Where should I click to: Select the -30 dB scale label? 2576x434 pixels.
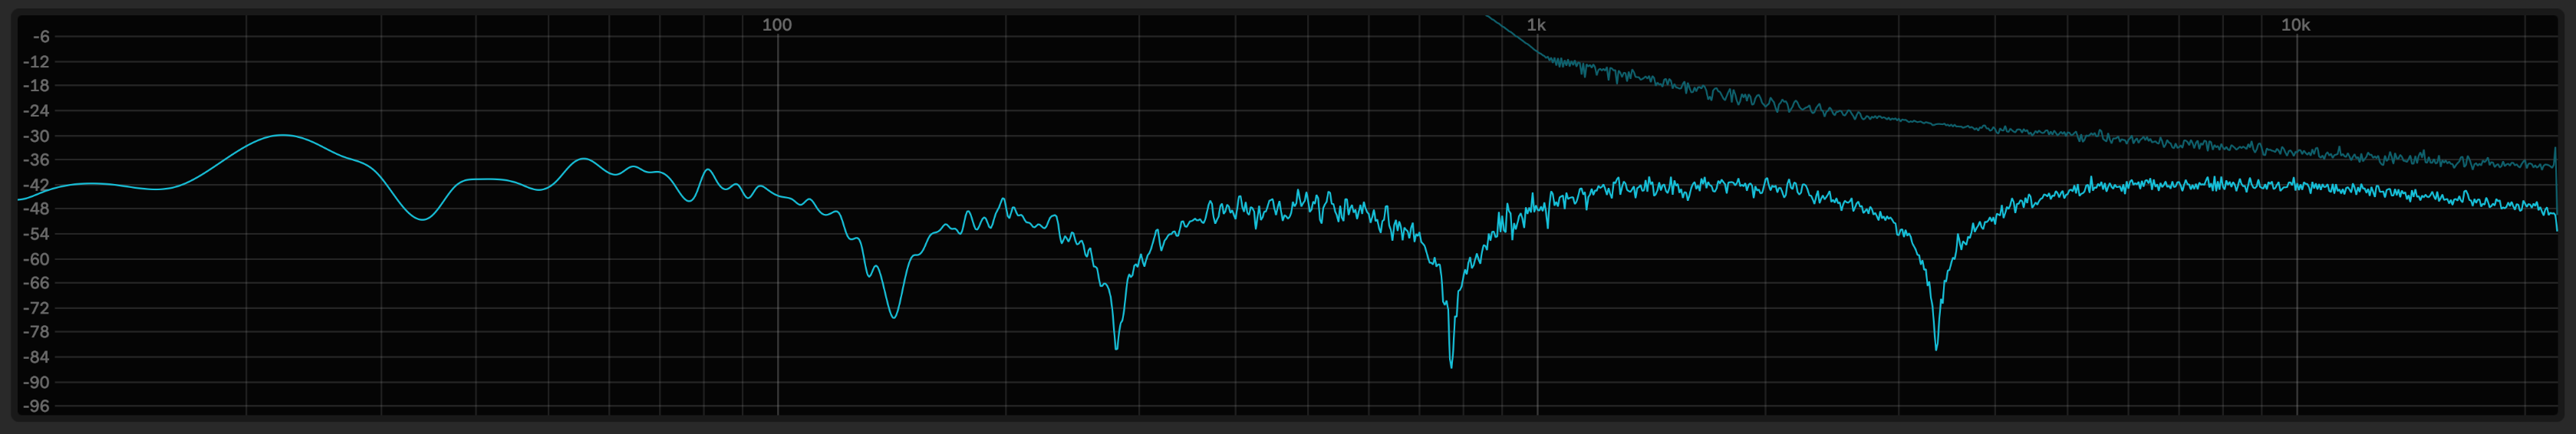click(x=36, y=136)
